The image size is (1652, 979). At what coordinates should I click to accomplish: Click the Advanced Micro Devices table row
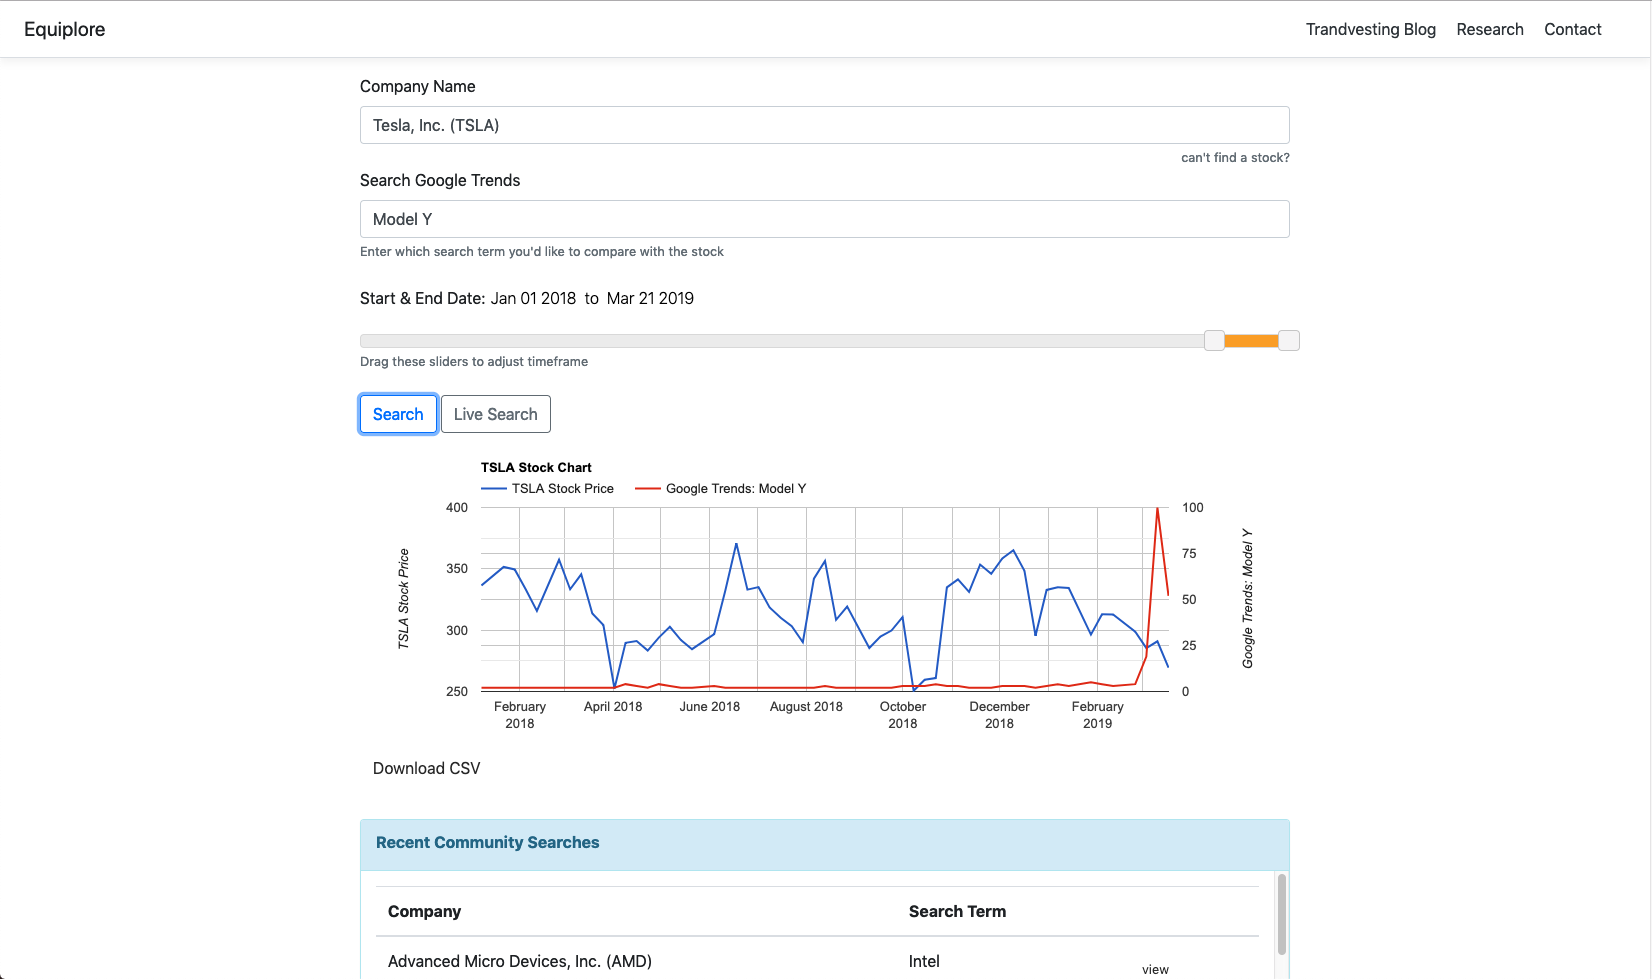pos(520,961)
